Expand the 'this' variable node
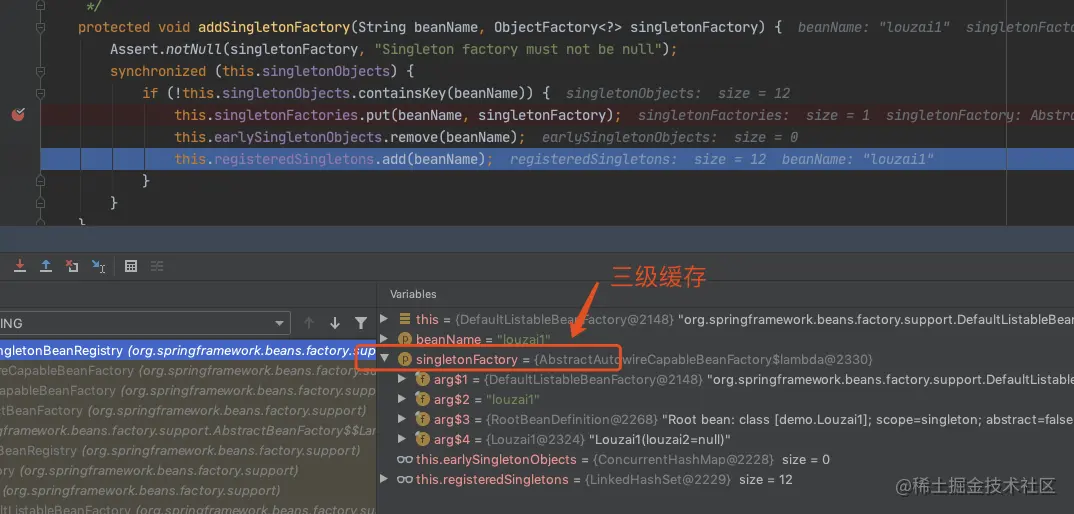Screen dimensions: 1074x514 coord(384,319)
